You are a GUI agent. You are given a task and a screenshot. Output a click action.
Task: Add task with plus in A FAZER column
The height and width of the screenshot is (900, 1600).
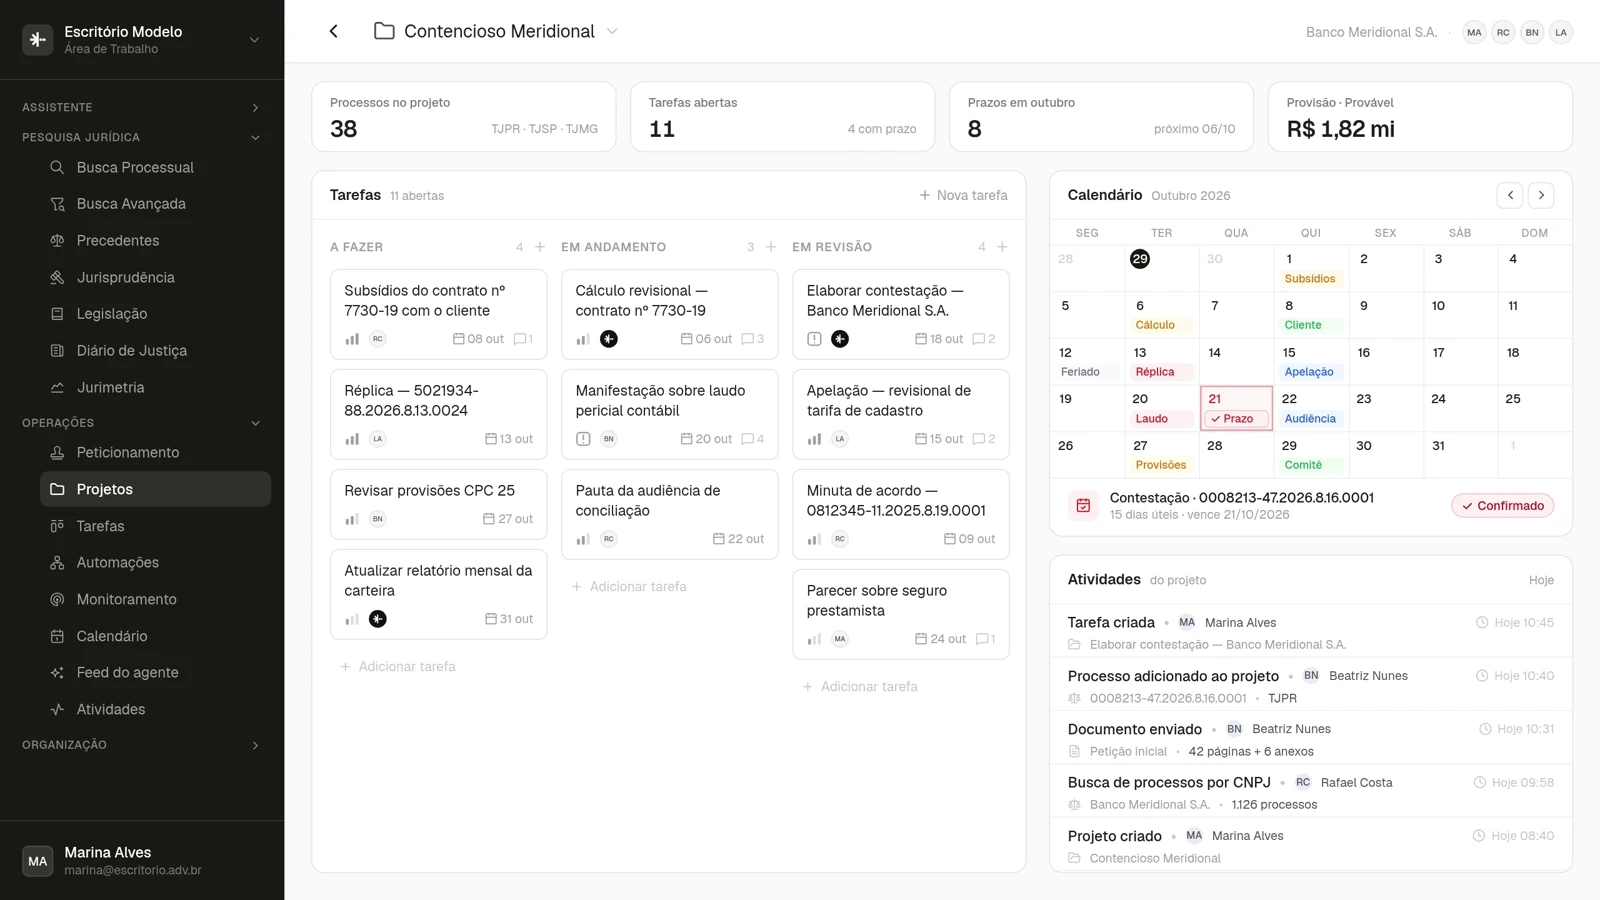coord(540,247)
